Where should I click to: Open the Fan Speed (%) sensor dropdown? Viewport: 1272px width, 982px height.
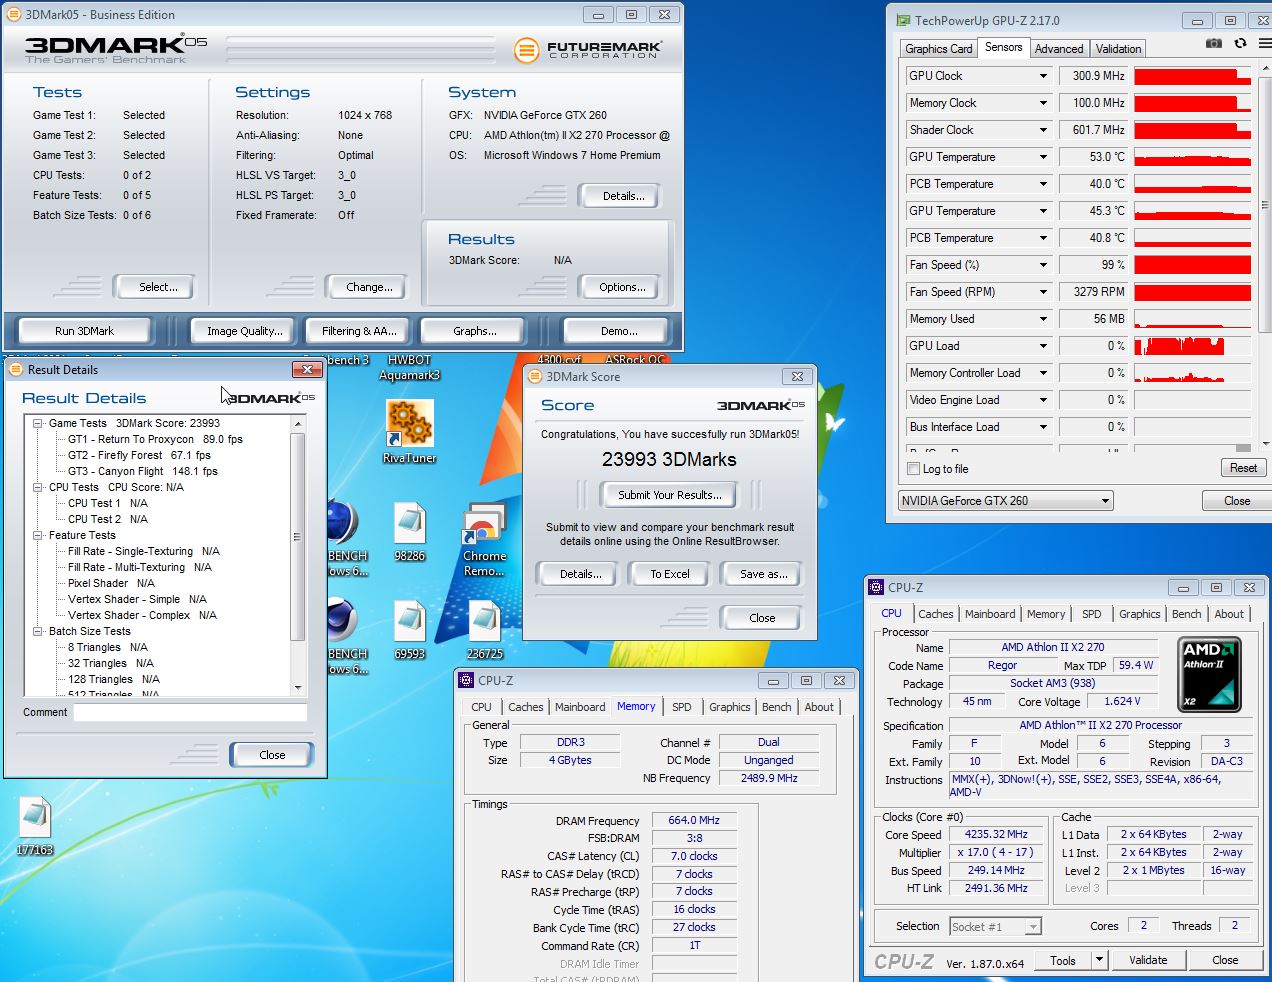tap(1043, 265)
